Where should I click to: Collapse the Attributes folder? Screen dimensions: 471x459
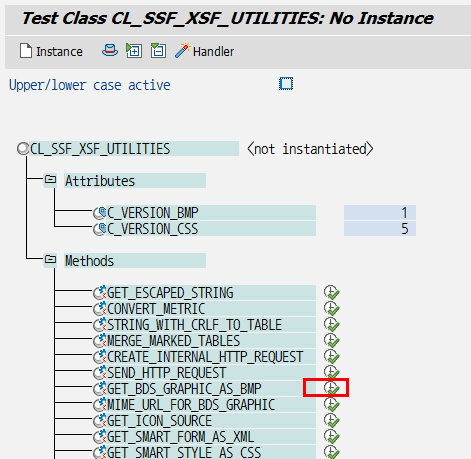(x=50, y=180)
